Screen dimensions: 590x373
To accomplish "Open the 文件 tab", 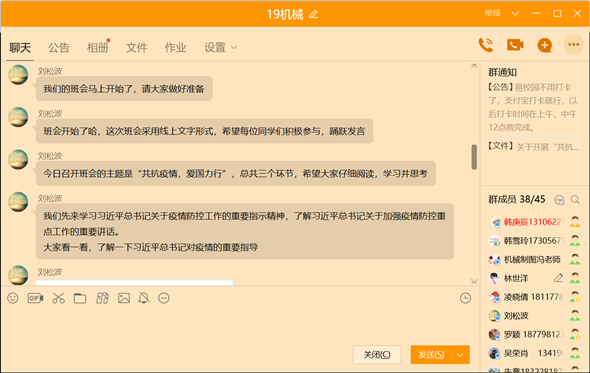I will click(x=137, y=48).
